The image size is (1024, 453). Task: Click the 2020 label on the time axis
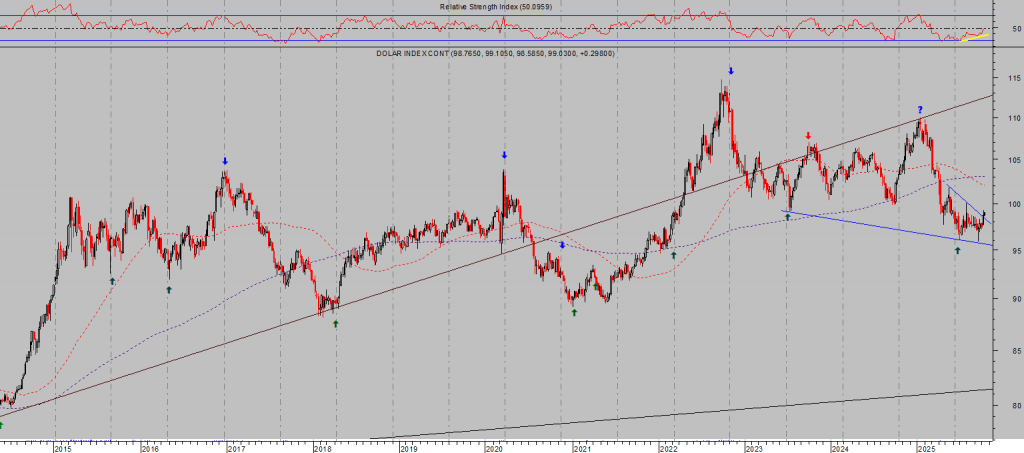point(494,448)
